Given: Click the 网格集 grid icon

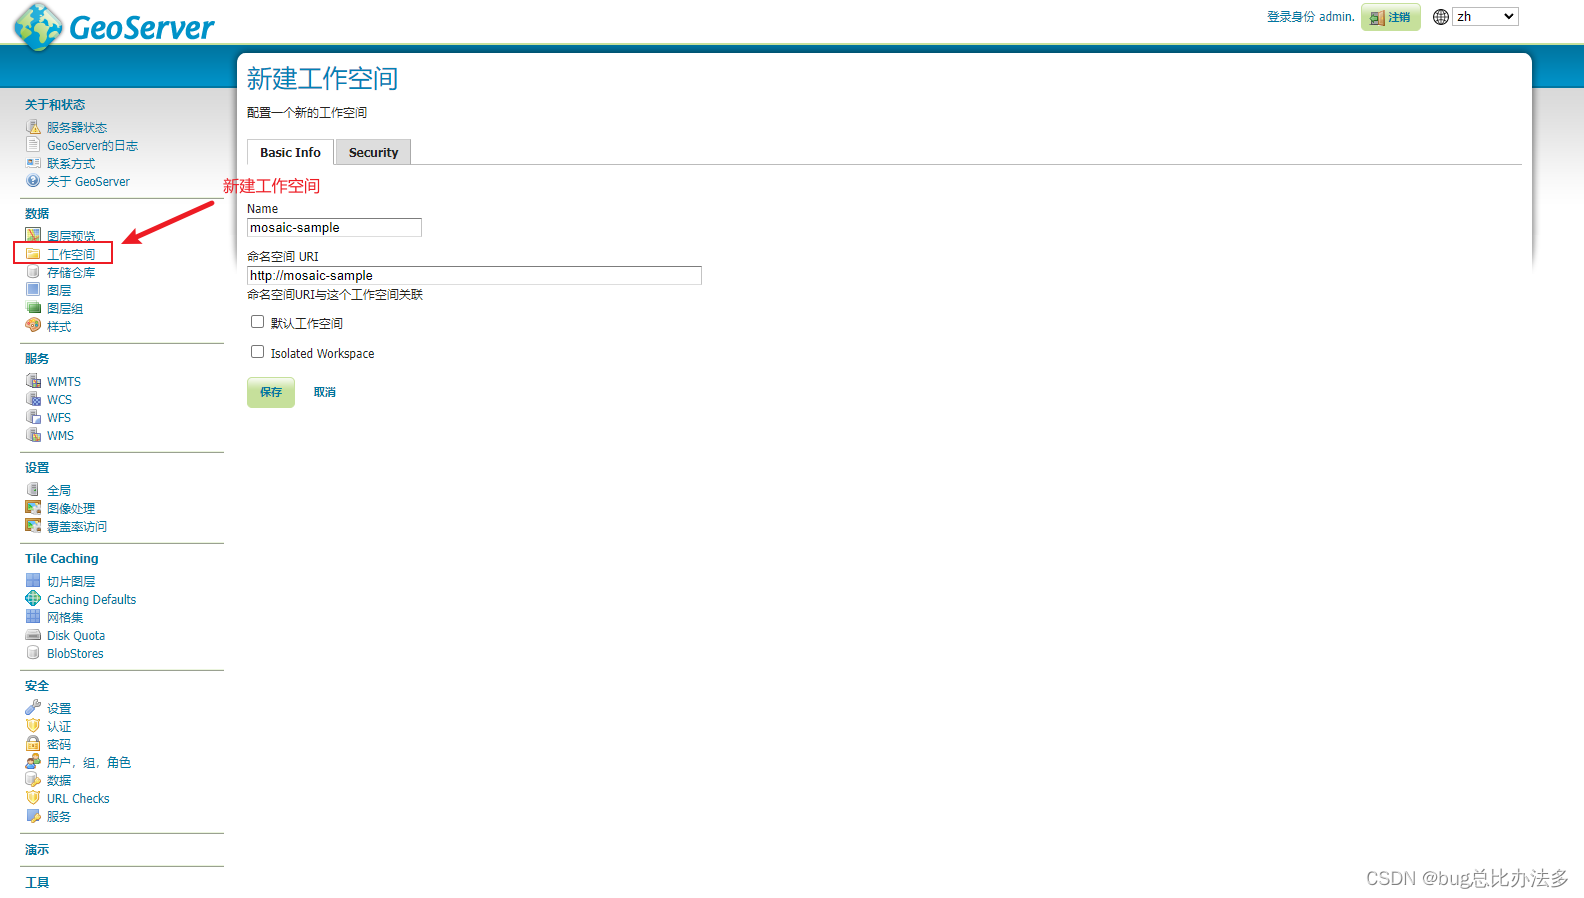Looking at the screenshot, I should click(33, 617).
